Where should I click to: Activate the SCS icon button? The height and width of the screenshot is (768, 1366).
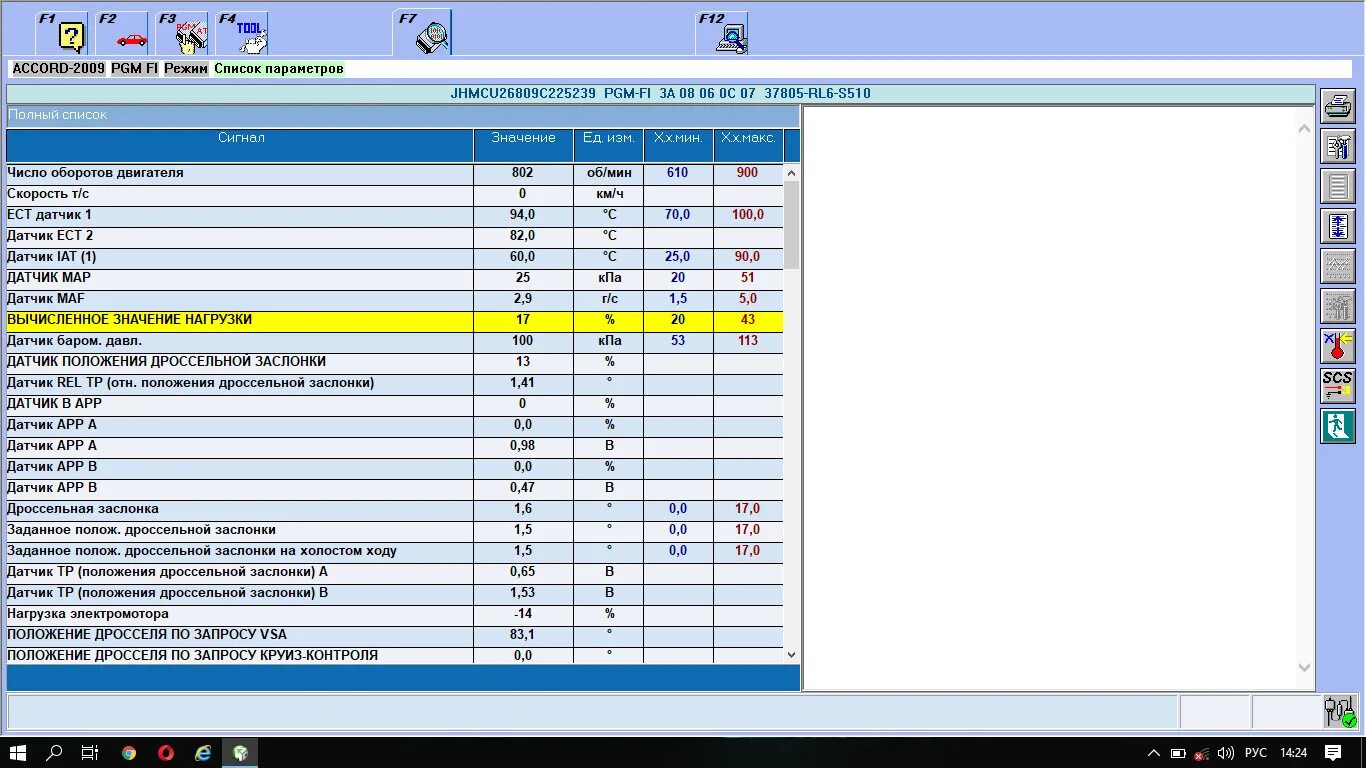(1338, 385)
